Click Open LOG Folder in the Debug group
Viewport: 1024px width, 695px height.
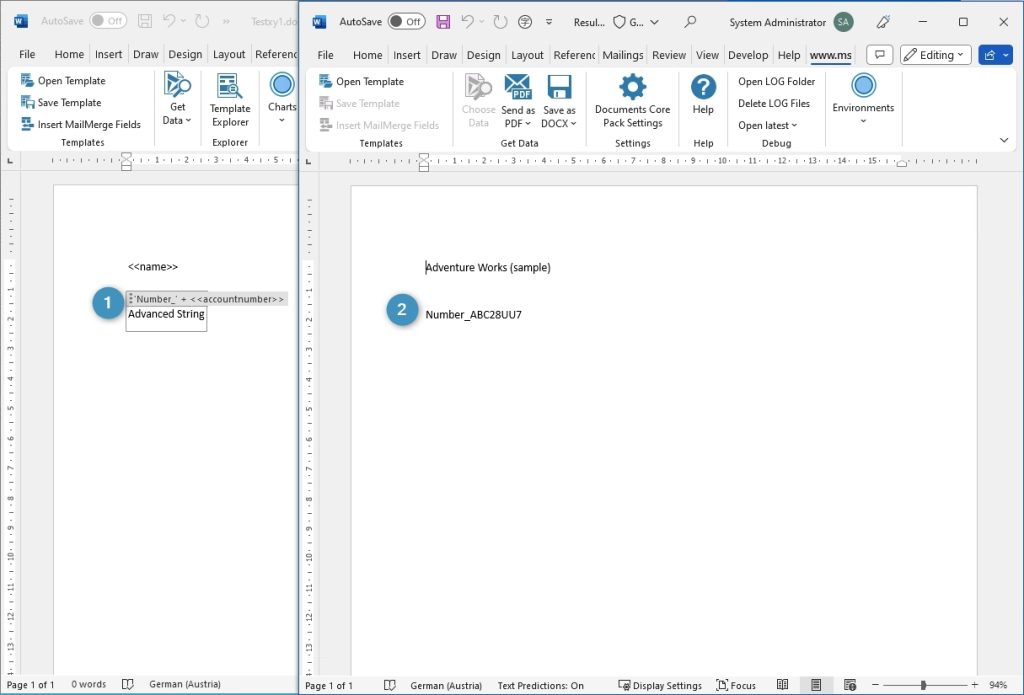pos(777,81)
